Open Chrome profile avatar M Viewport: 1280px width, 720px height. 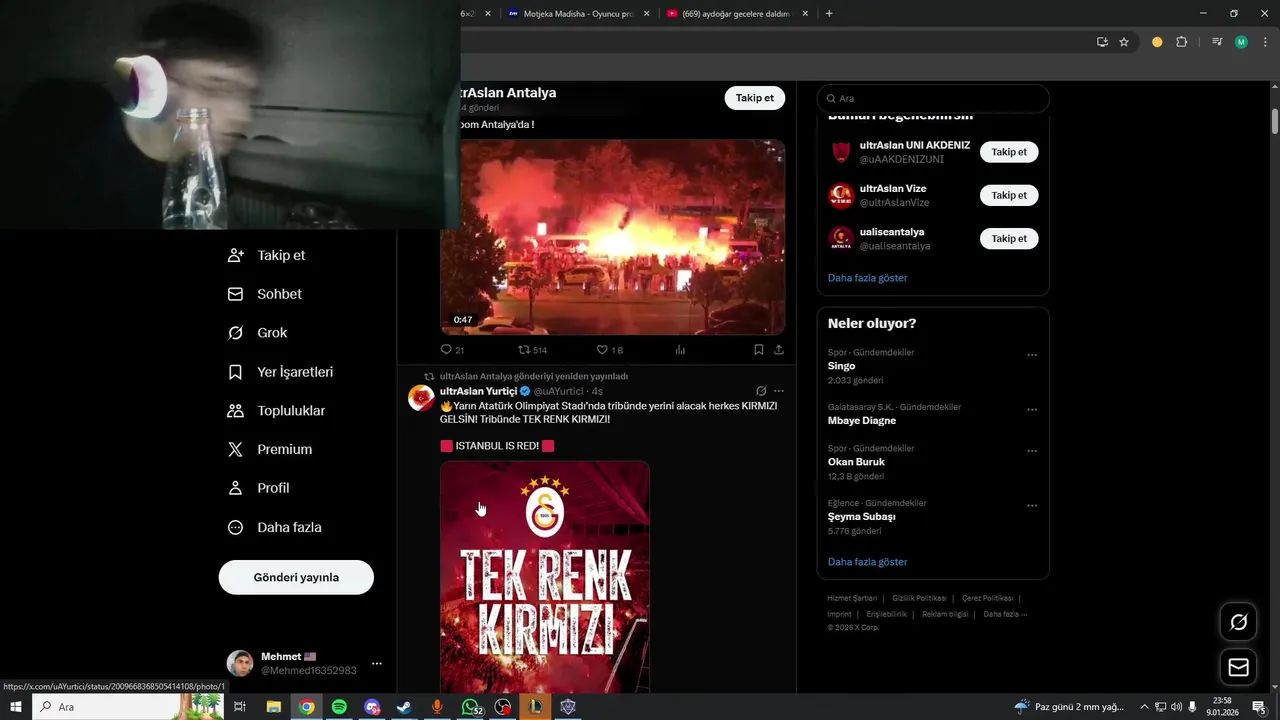[x=1241, y=42]
